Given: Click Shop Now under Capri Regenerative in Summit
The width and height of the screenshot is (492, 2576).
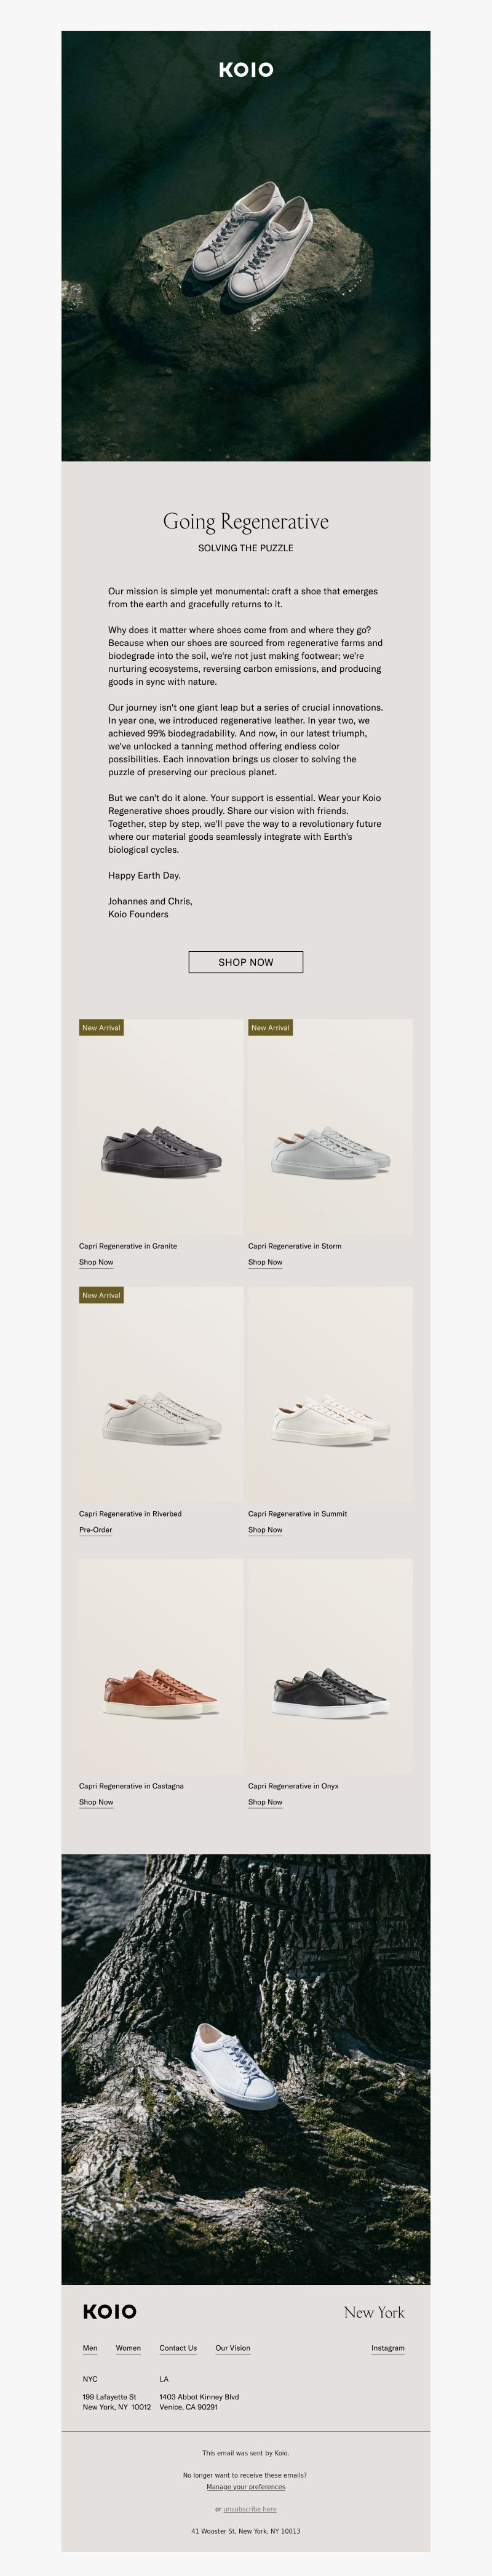Looking at the screenshot, I should click(x=265, y=1530).
